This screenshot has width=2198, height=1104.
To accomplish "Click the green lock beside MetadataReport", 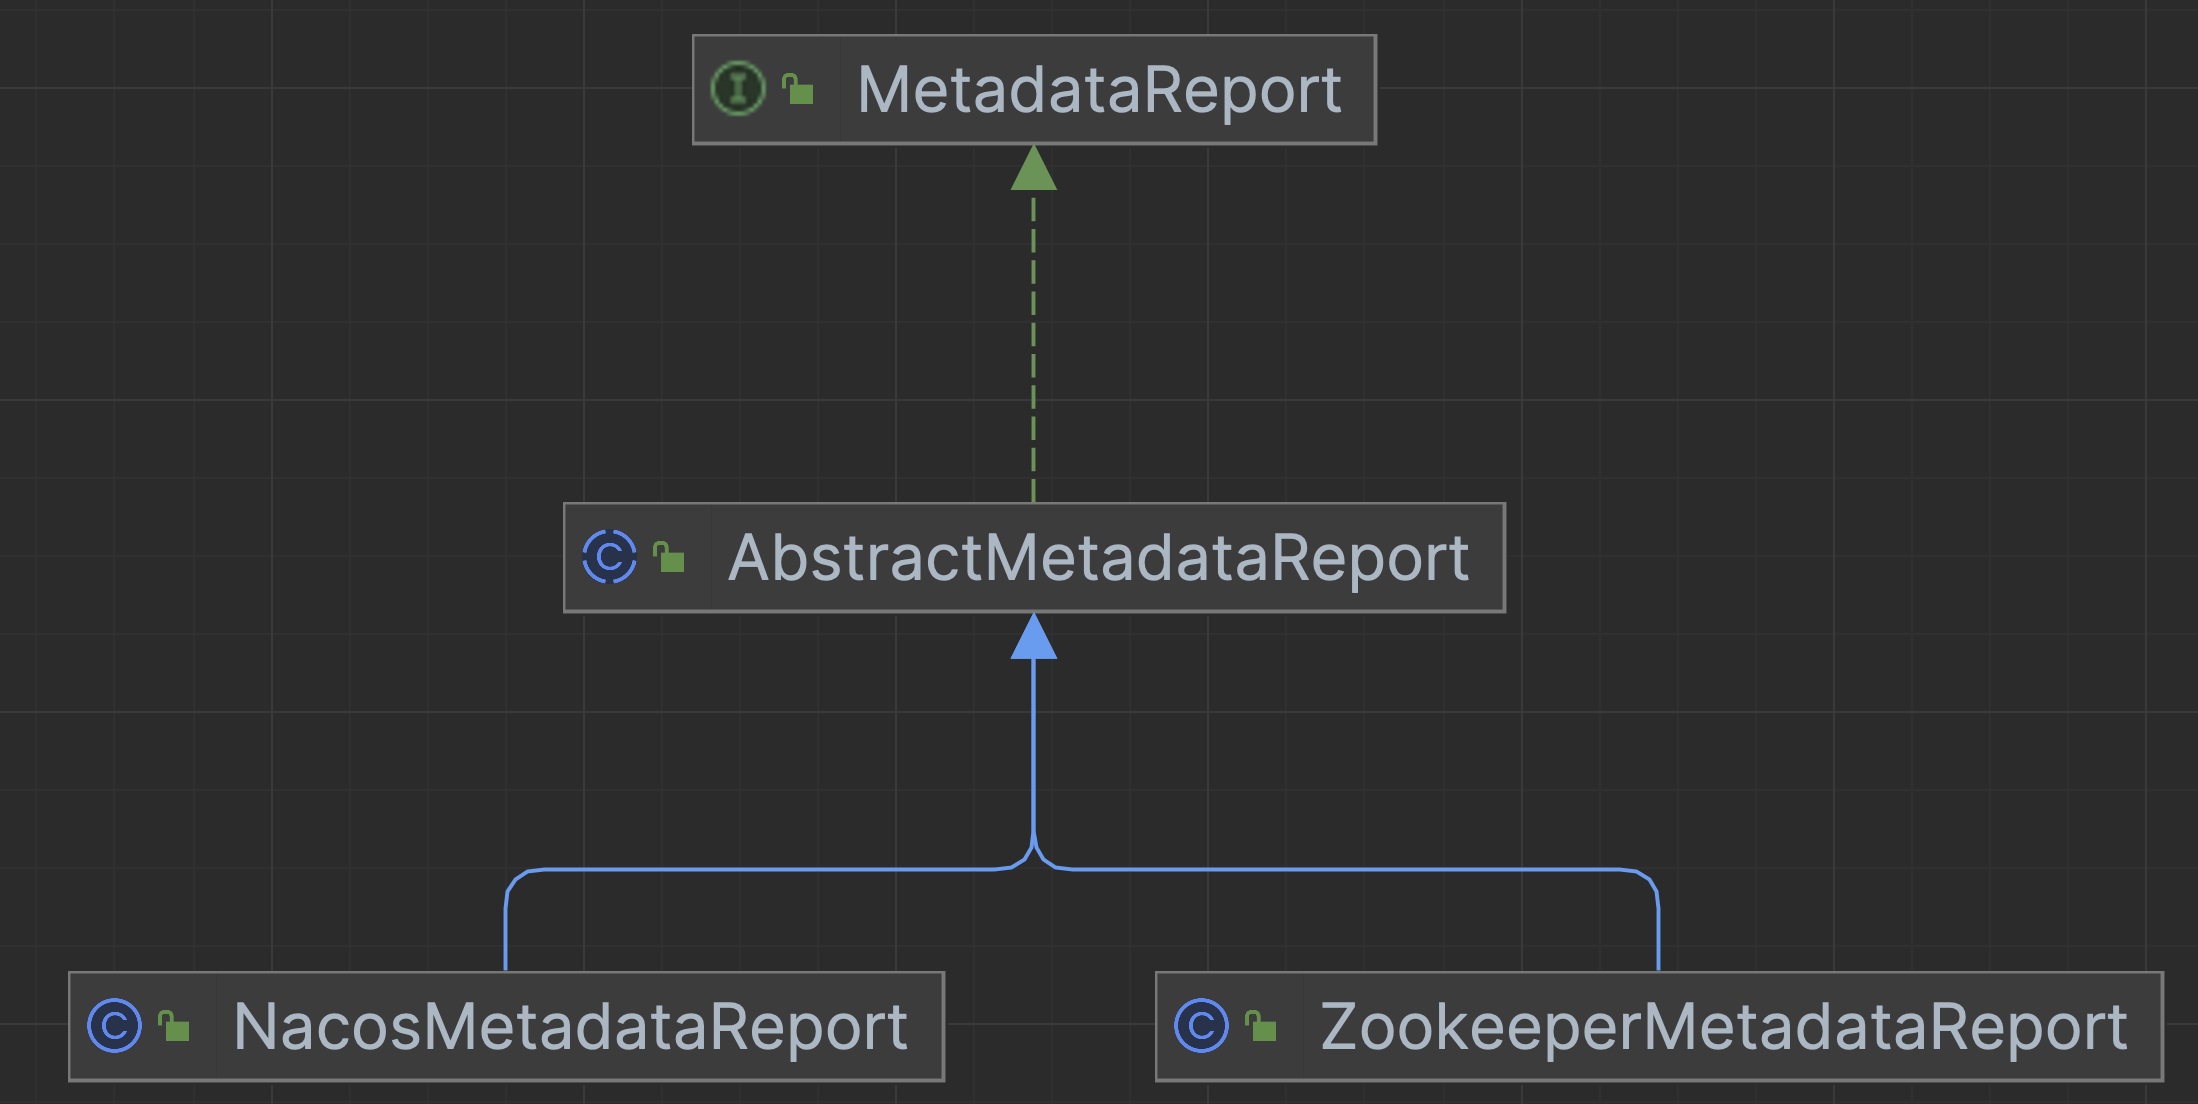I will pyautogui.click(x=798, y=89).
